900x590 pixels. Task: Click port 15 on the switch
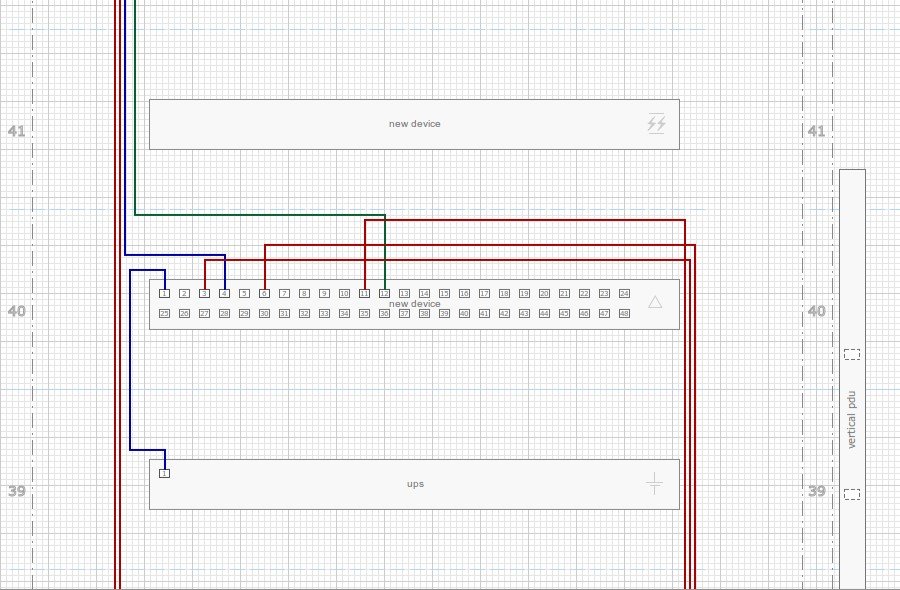(444, 293)
